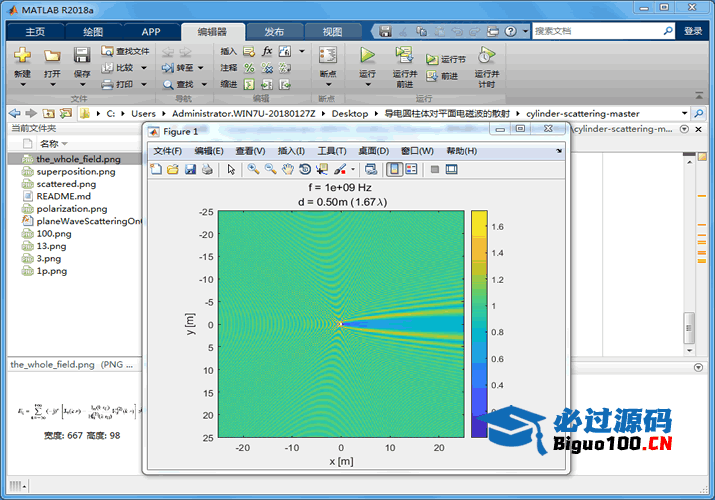Select scattered.png in the file list
This screenshot has width=715, height=500.
pos(66,184)
